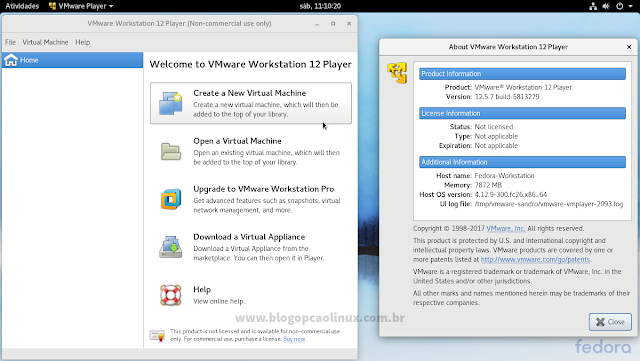This screenshot has width=640, height=361.
Task: Open Atividades overview
Action: [x=22, y=6]
